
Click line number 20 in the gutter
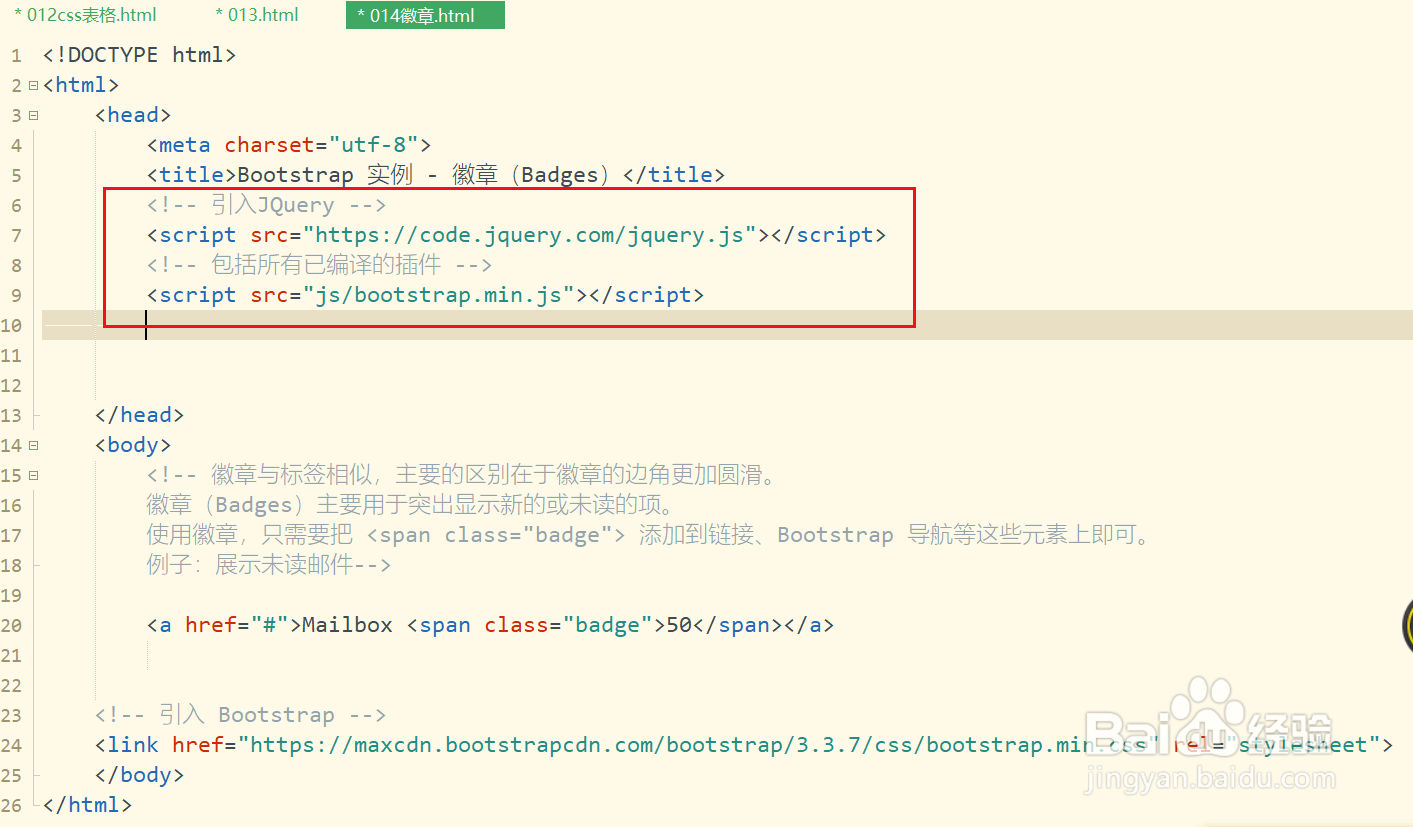11,625
